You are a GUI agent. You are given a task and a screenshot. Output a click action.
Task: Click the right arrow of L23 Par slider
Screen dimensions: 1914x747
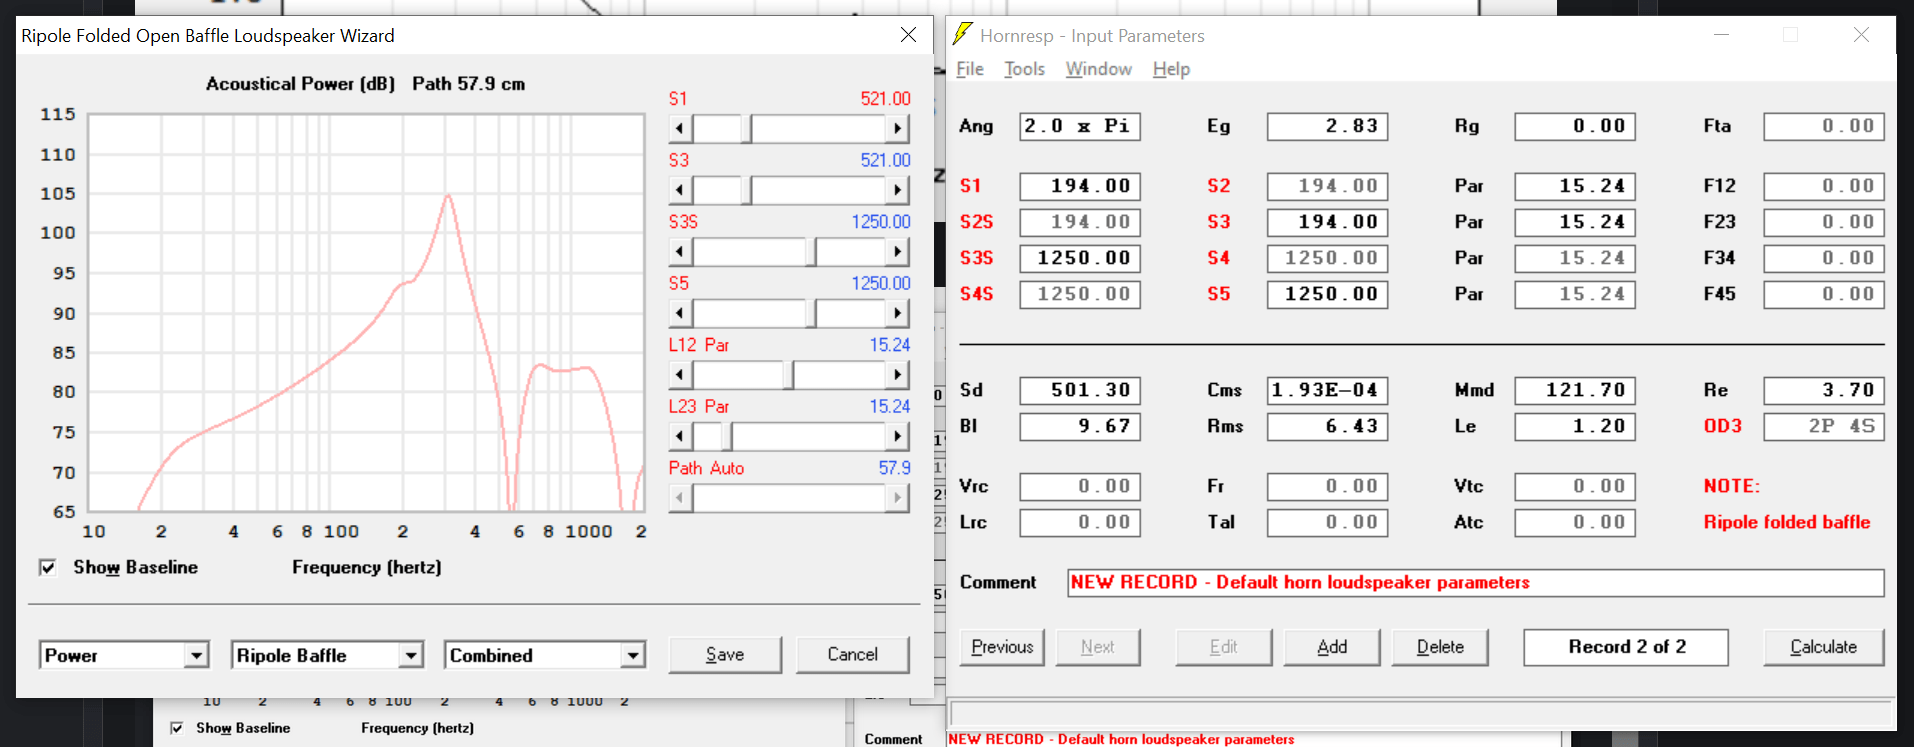click(897, 436)
